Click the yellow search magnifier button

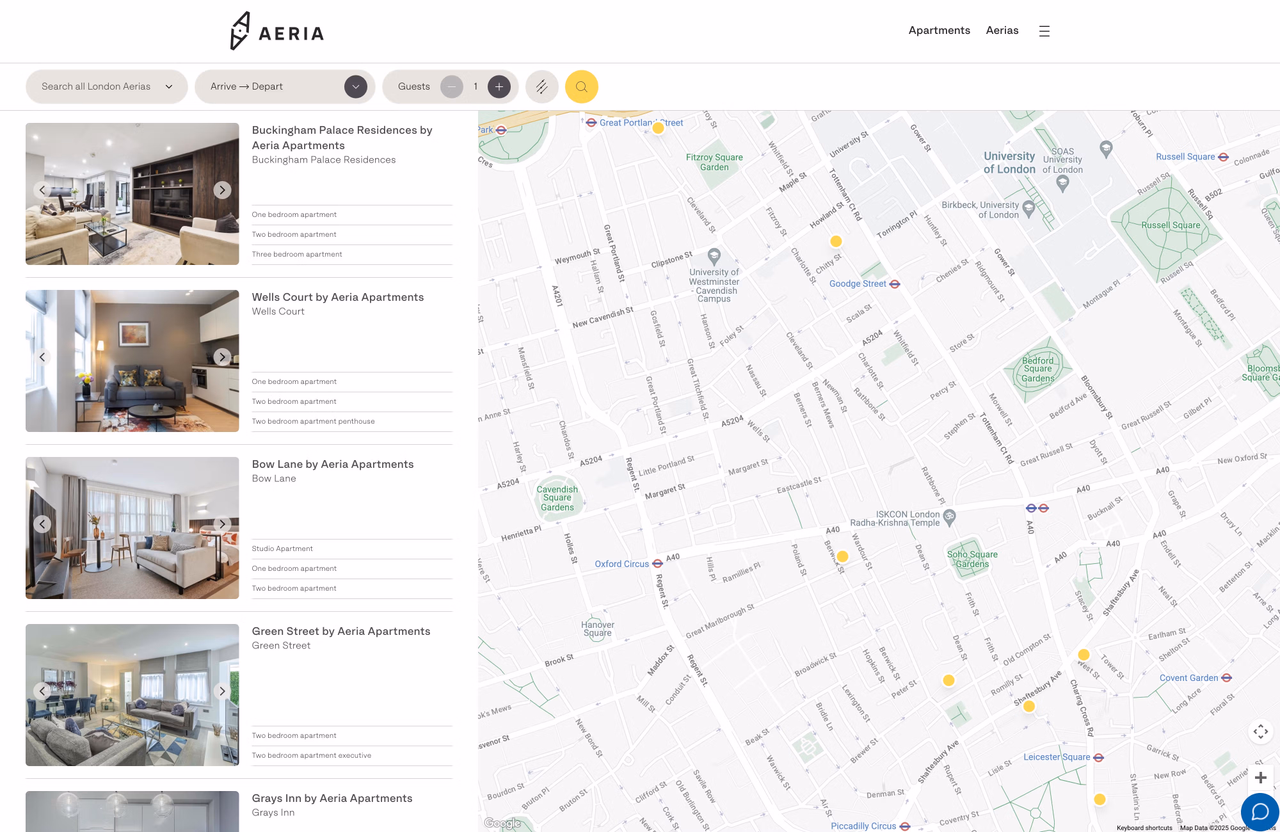pos(581,87)
